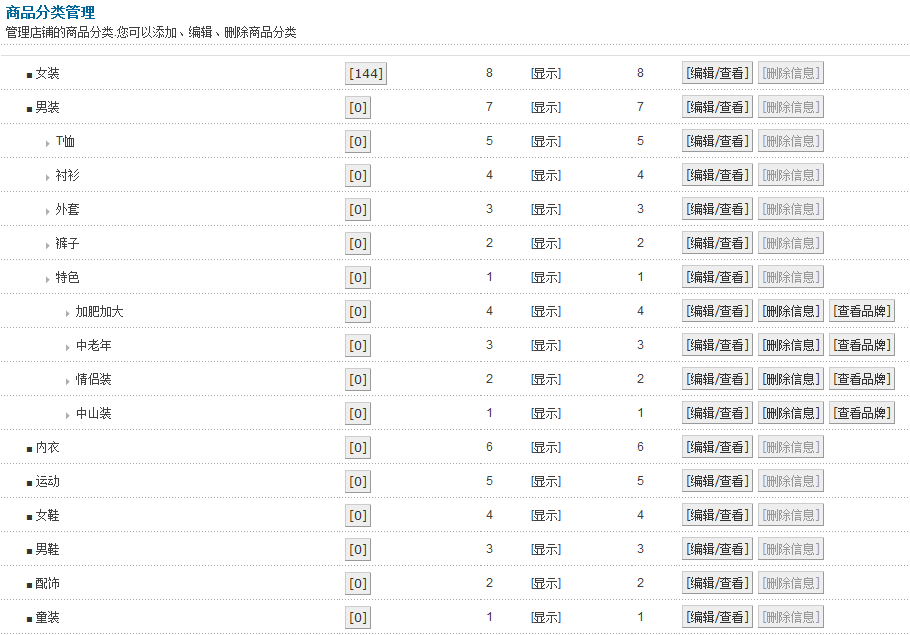Click the square bullet beside 内衣
The width and height of the screenshot is (910, 635).
click(x=29, y=449)
